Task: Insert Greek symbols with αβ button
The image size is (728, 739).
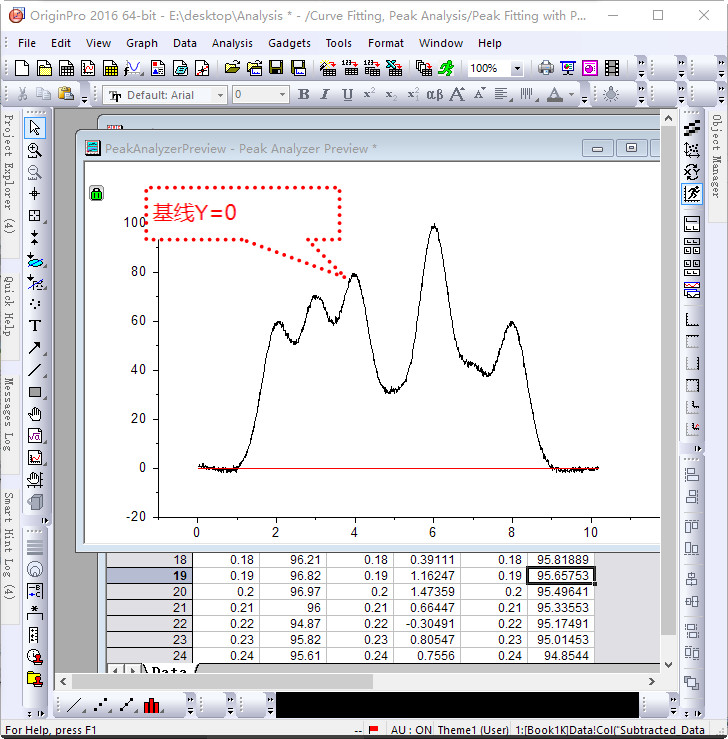Action: [x=434, y=95]
